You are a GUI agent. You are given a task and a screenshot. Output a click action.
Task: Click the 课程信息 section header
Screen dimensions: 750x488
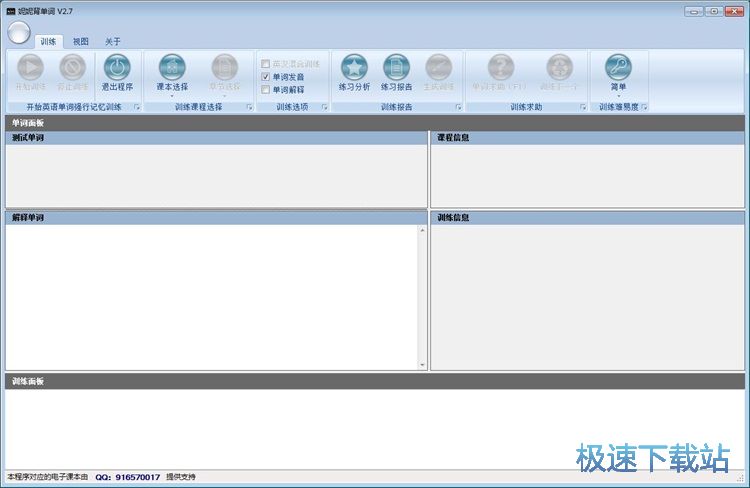click(x=587, y=138)
